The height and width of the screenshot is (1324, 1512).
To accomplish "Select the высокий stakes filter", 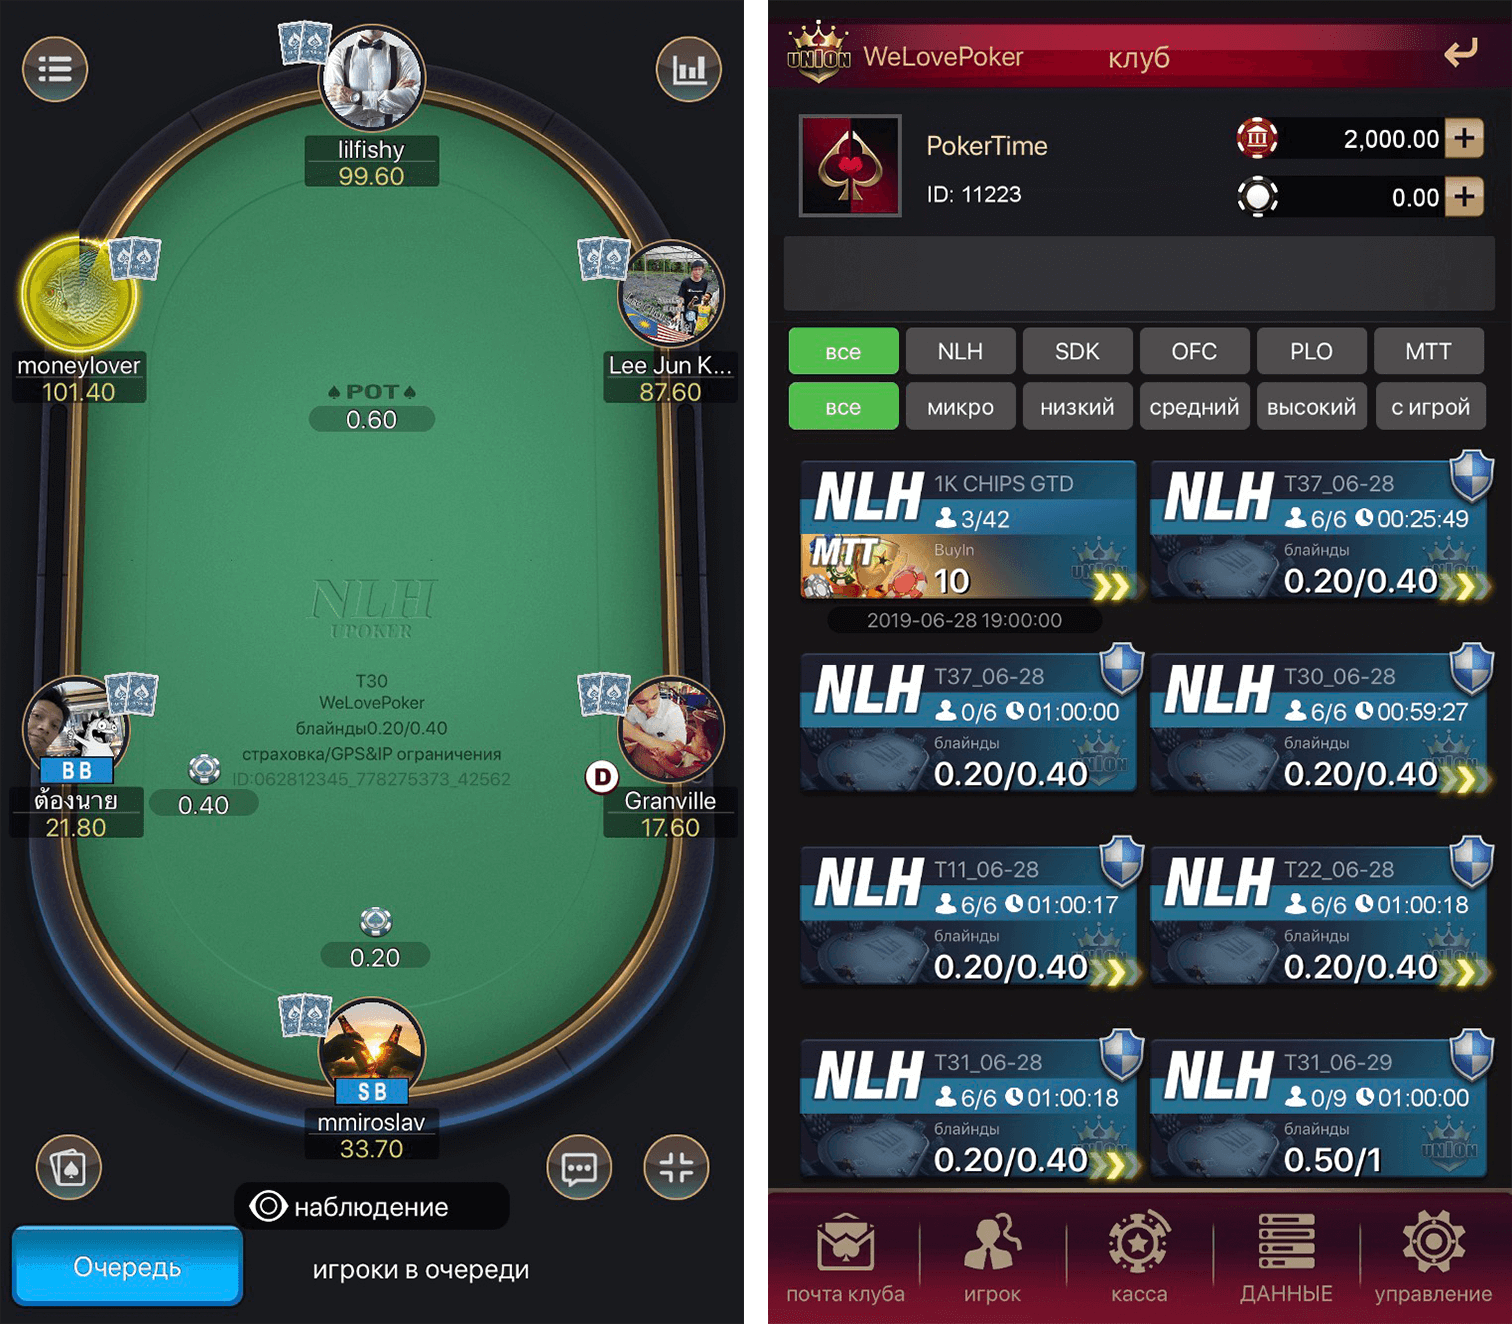I will 1311,407.
